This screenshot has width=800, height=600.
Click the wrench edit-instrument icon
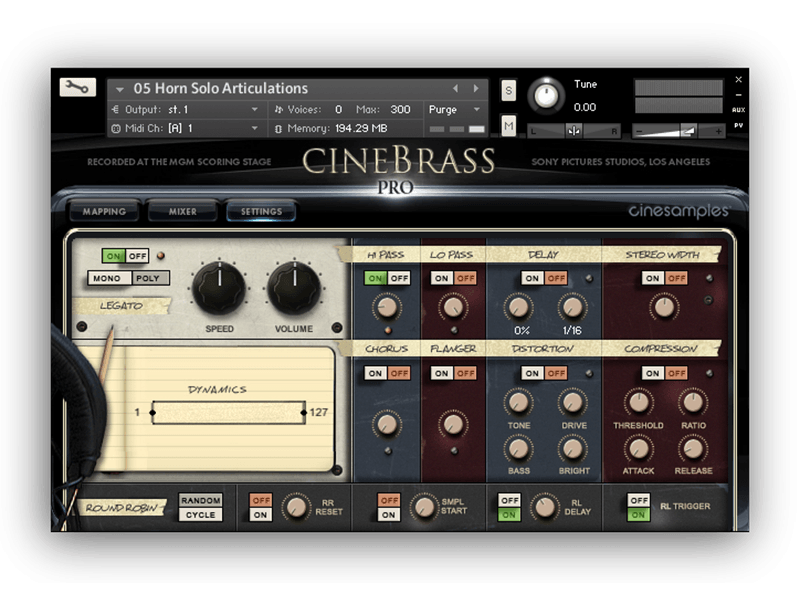point(77,88)
